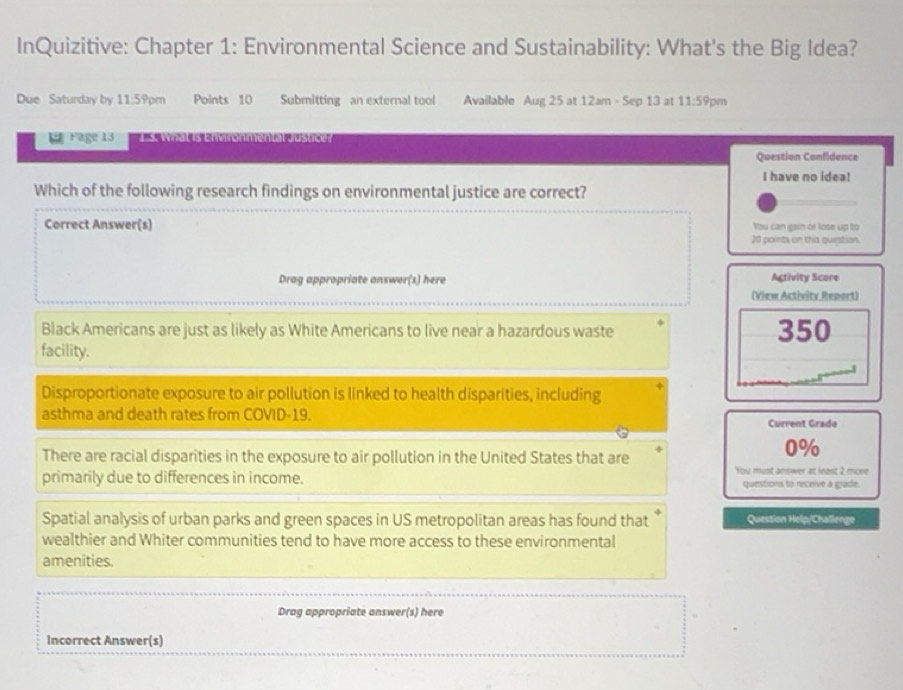Click the plus icon on the income disparities card
Image resolution: width=903 pixels, height=690 pixels.
[x=659, y=451]
